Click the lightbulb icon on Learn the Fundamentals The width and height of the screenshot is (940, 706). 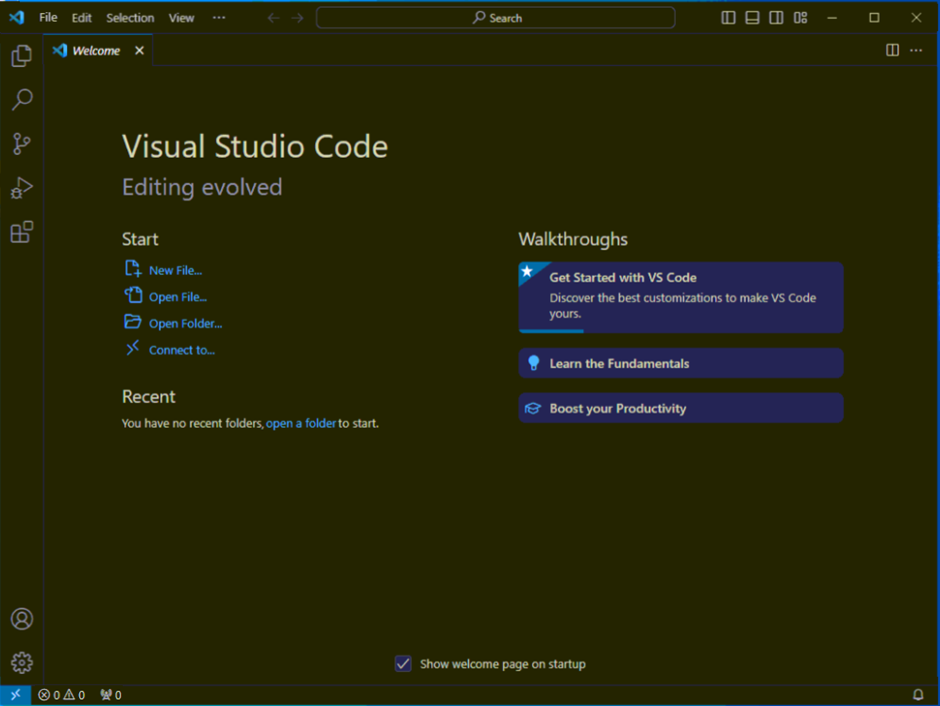tap(533, 363)
